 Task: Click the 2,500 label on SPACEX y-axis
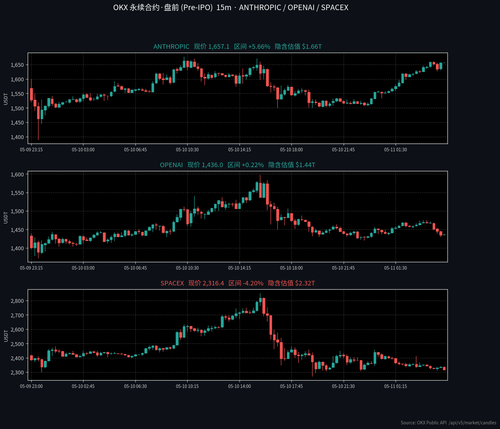(18, 344)
